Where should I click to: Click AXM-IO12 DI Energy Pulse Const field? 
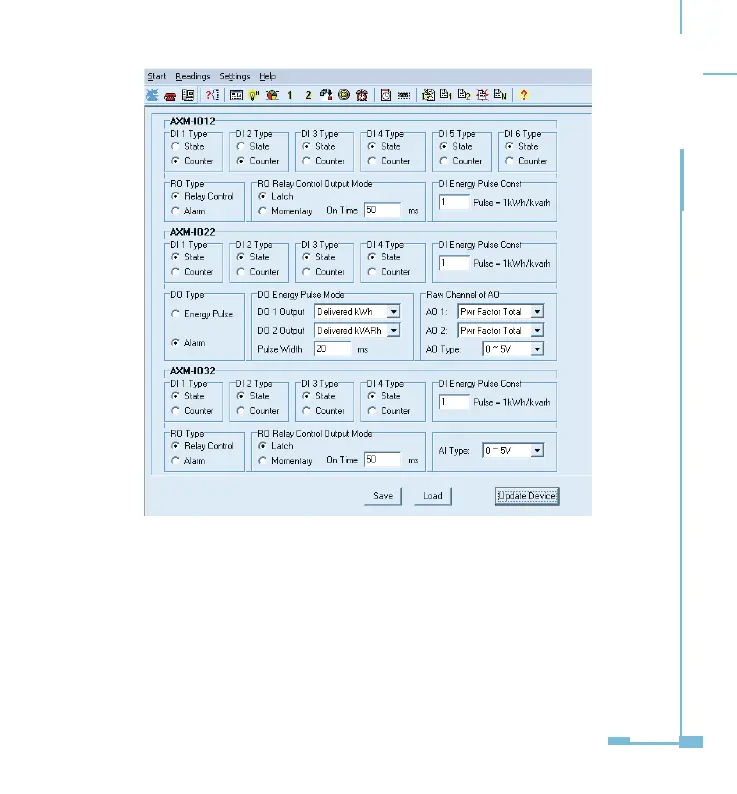click(x=454, y=203)
